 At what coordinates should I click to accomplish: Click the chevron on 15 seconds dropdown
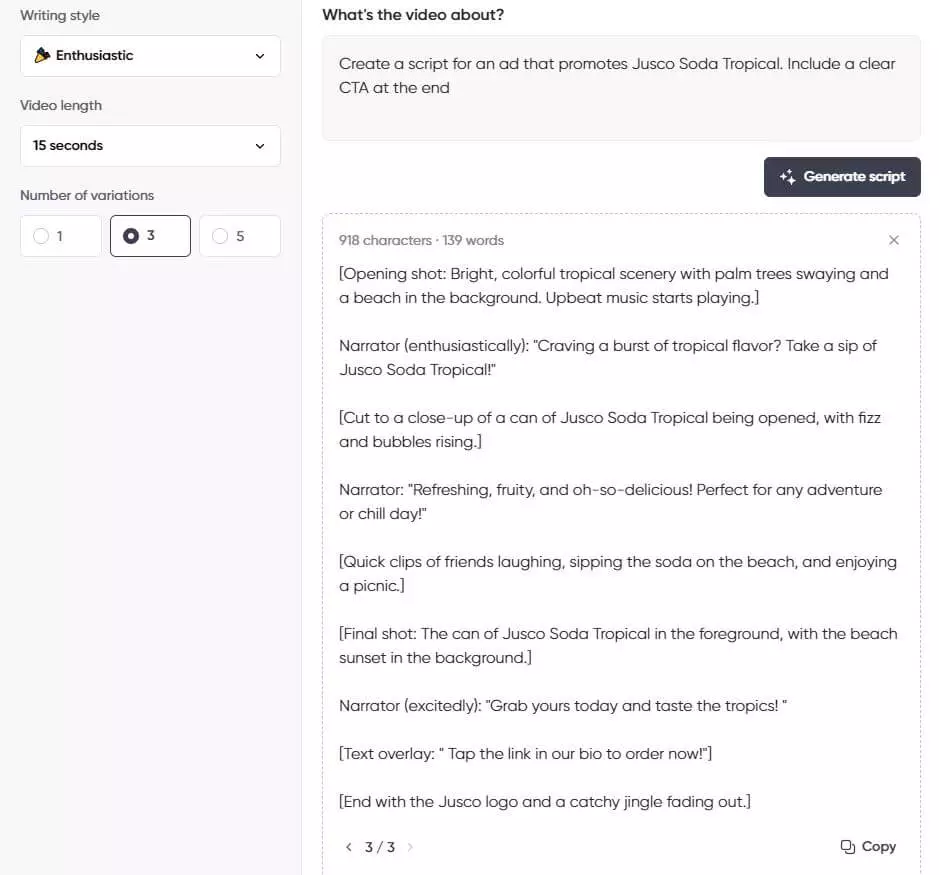click(260, 146)
